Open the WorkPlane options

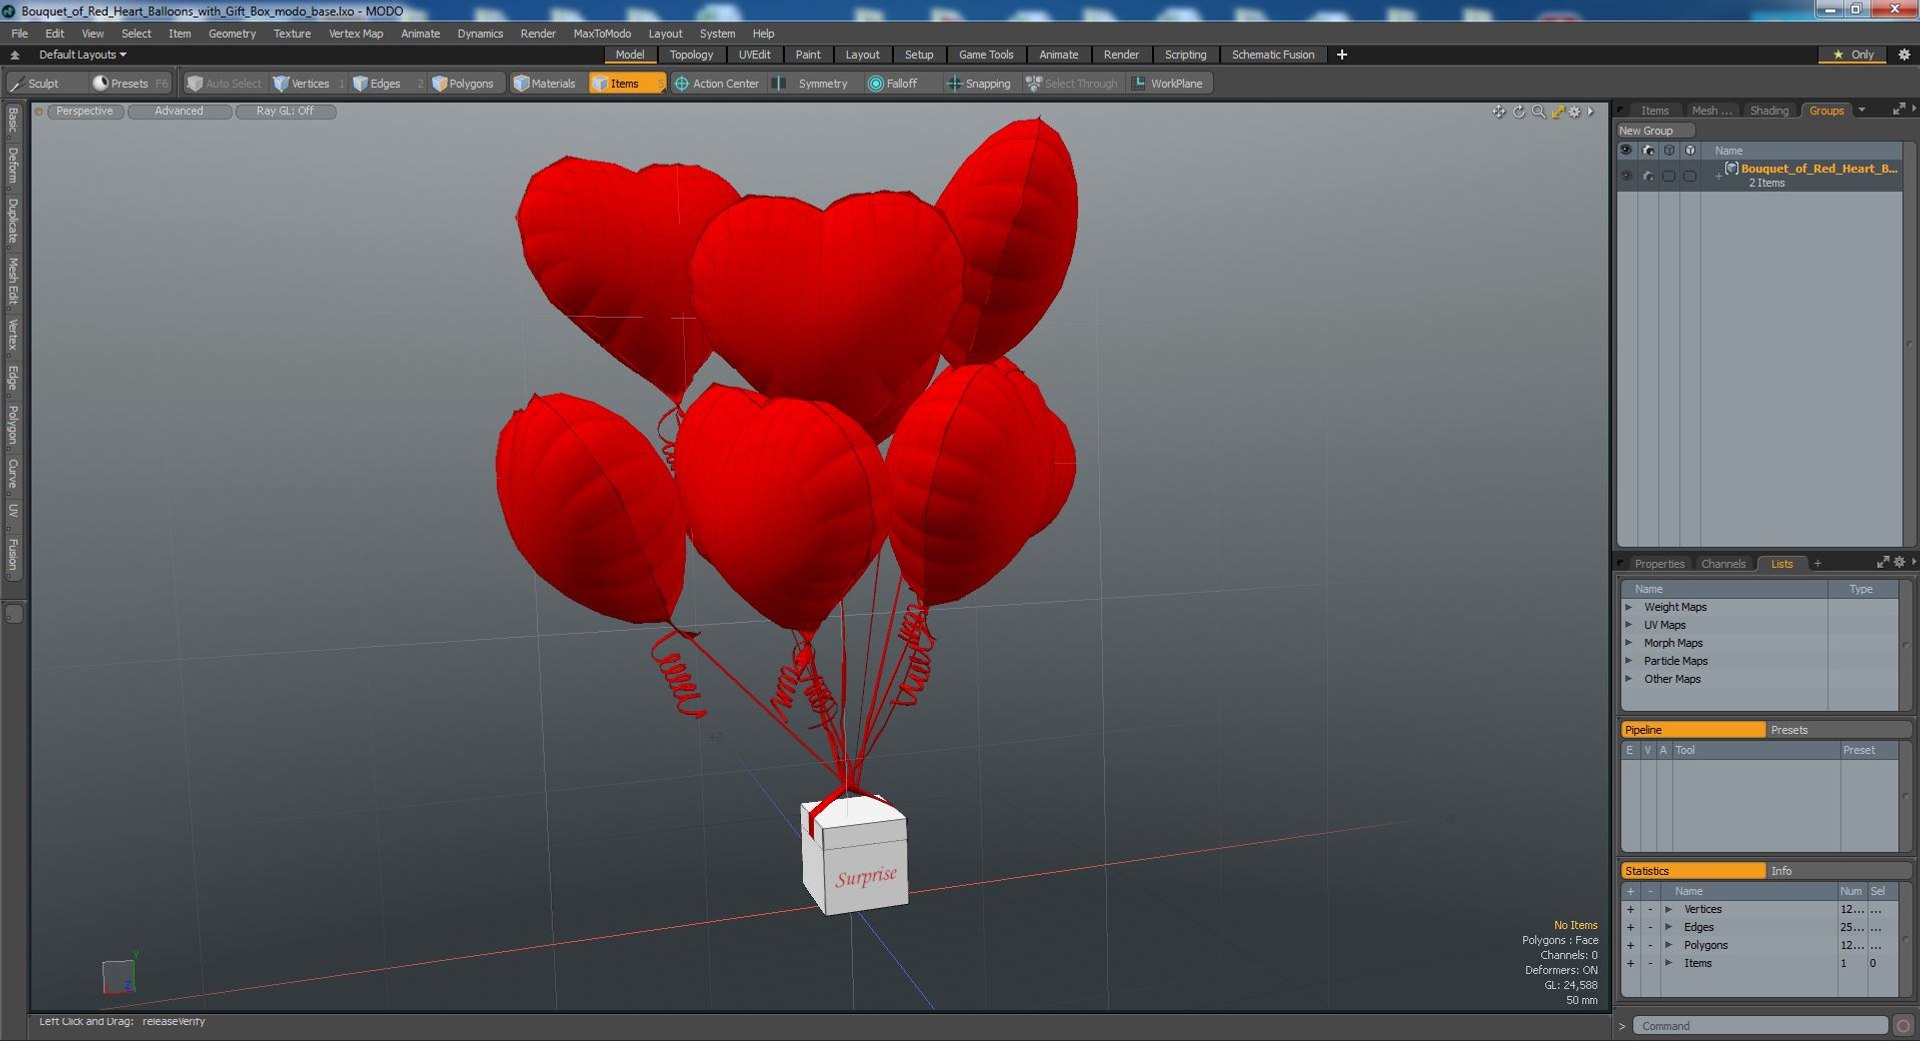pos(1168,83)
